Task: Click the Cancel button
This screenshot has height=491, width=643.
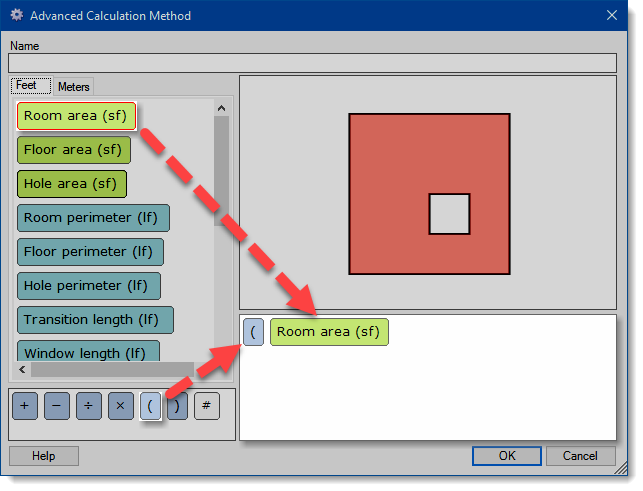Action: pos(580,456)
